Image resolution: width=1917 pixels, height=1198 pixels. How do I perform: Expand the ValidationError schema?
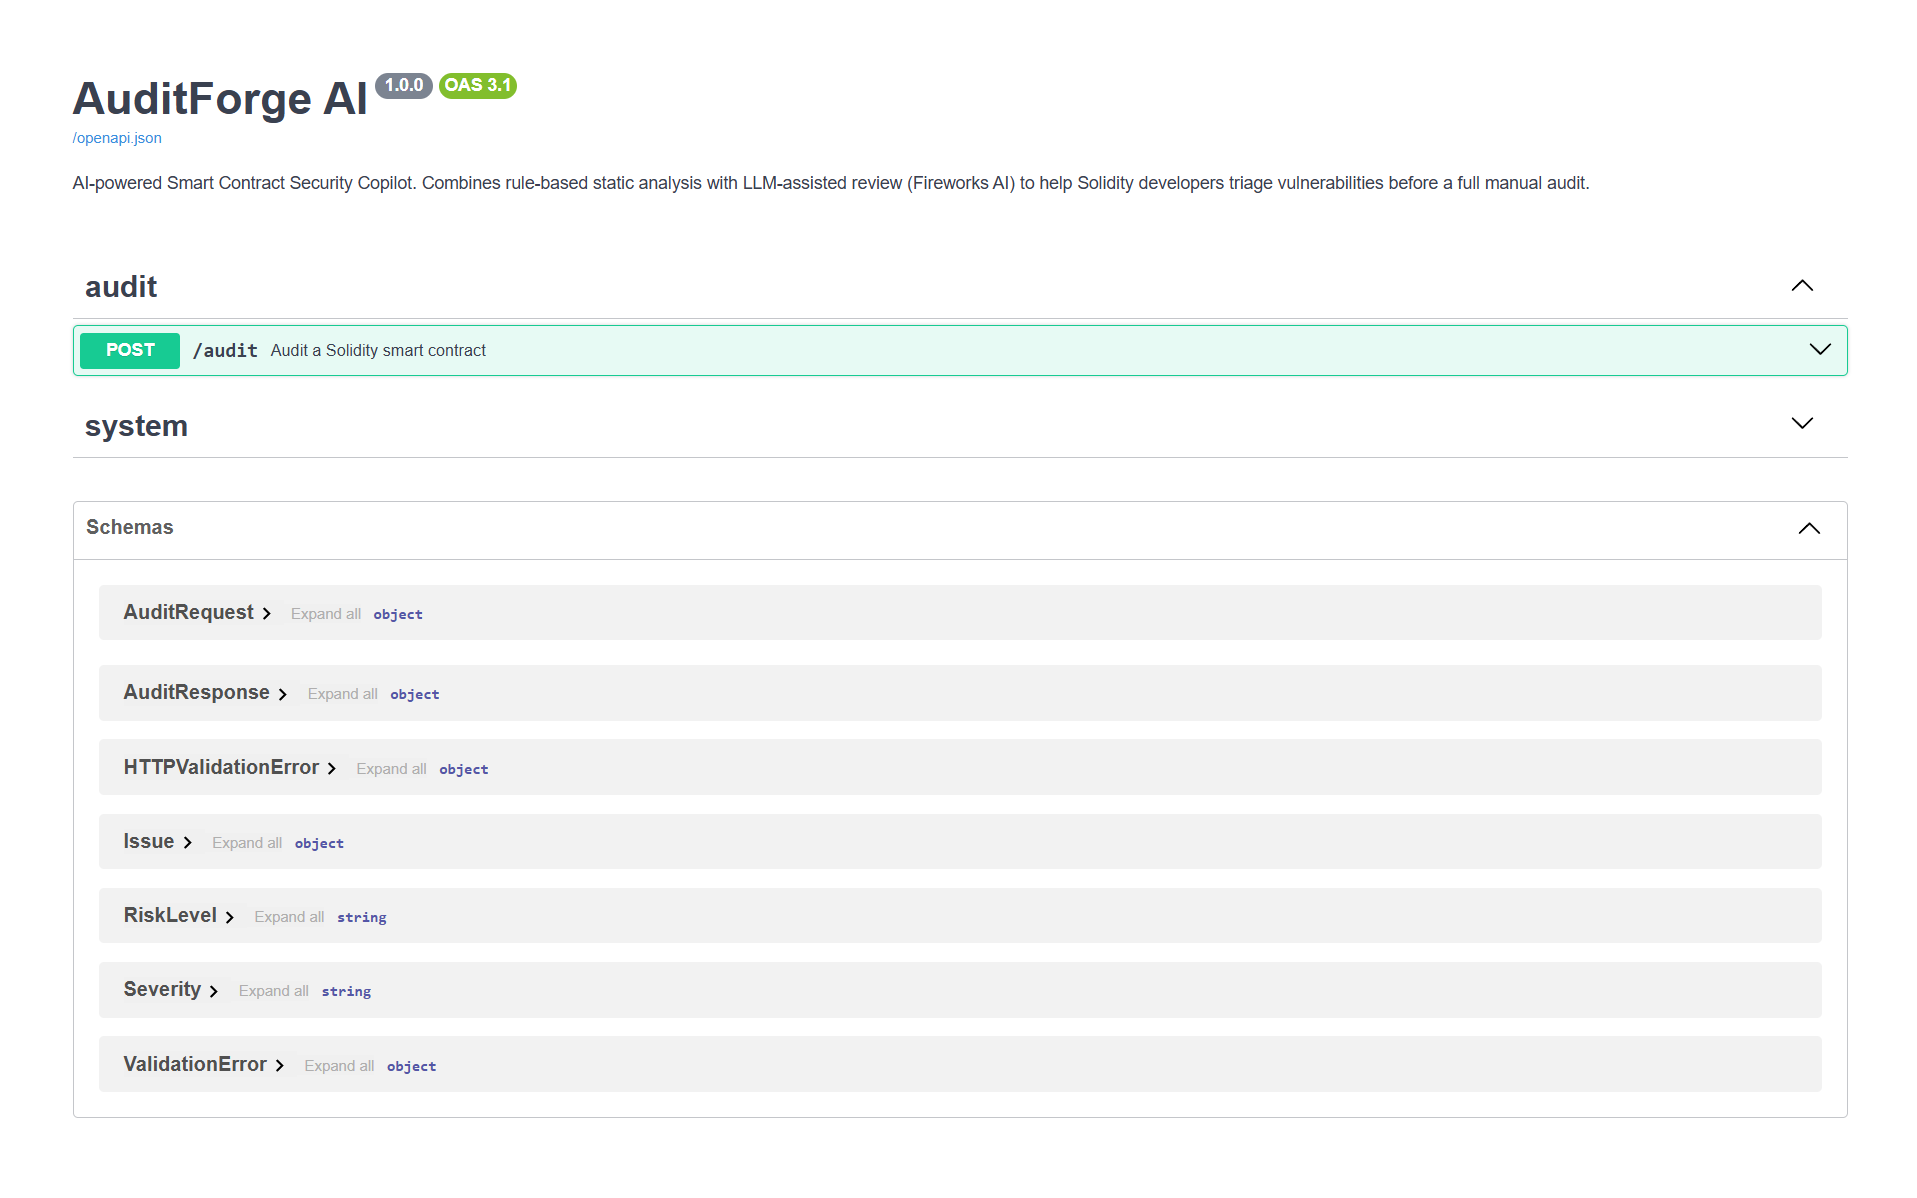coord(204,1064)
